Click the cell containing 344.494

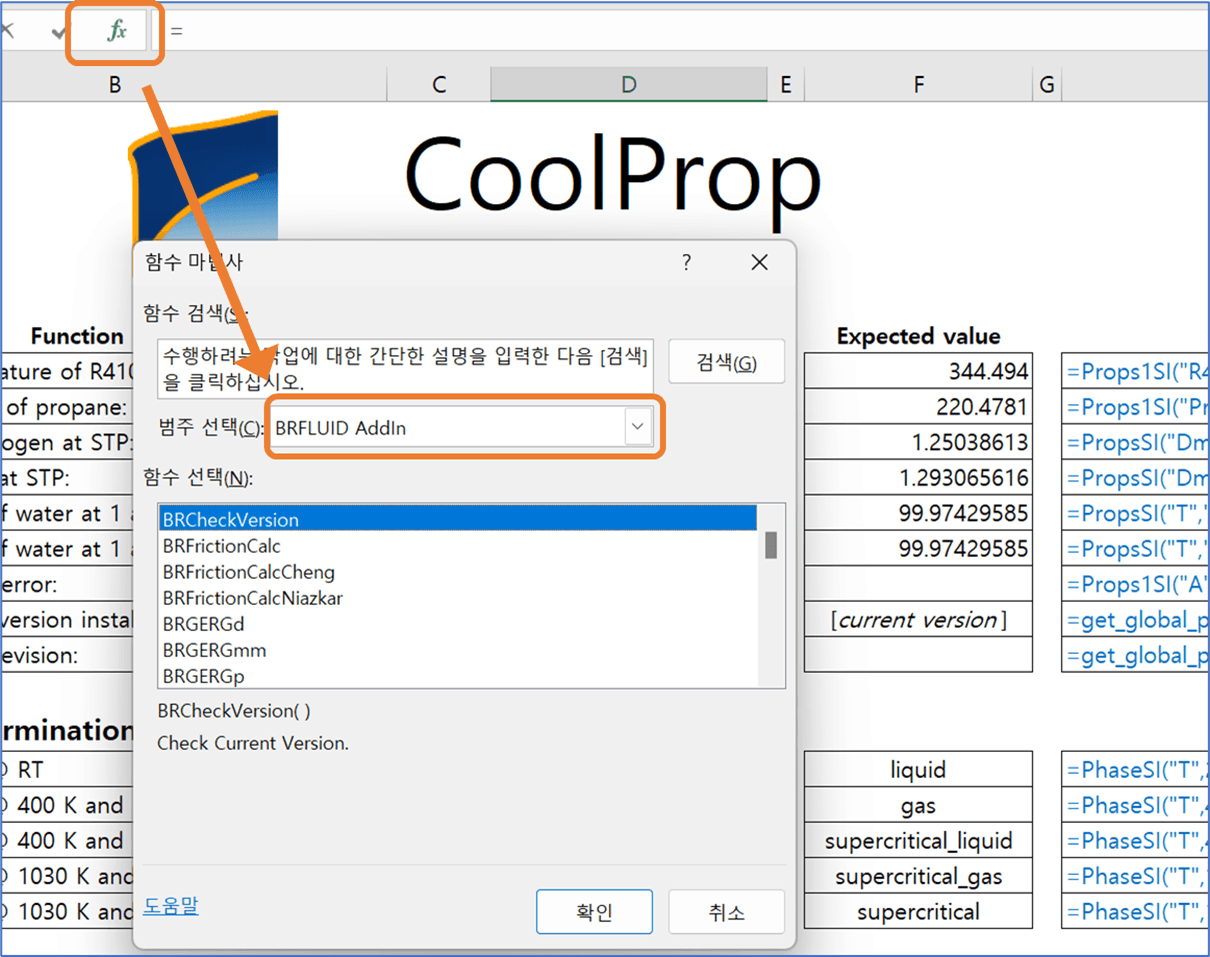918,372
